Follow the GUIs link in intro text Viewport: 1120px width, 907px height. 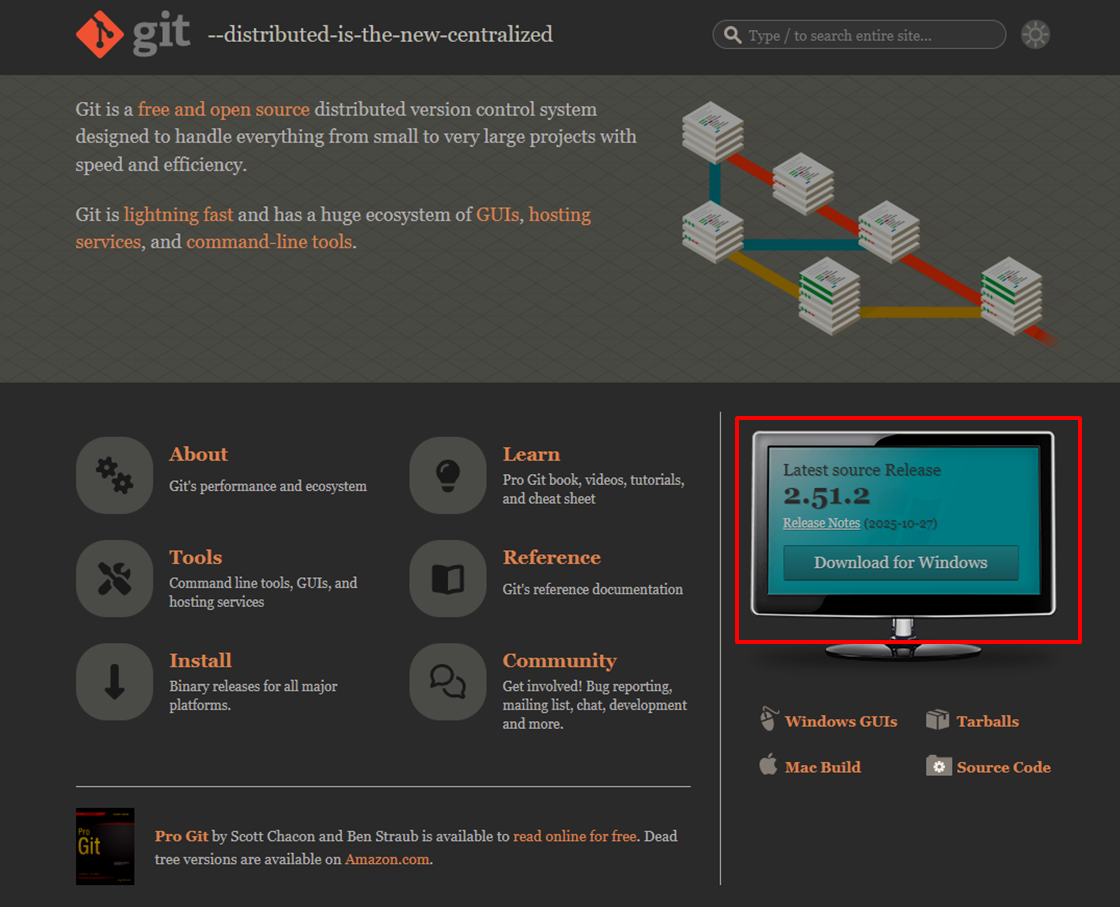tap(498, 215)
